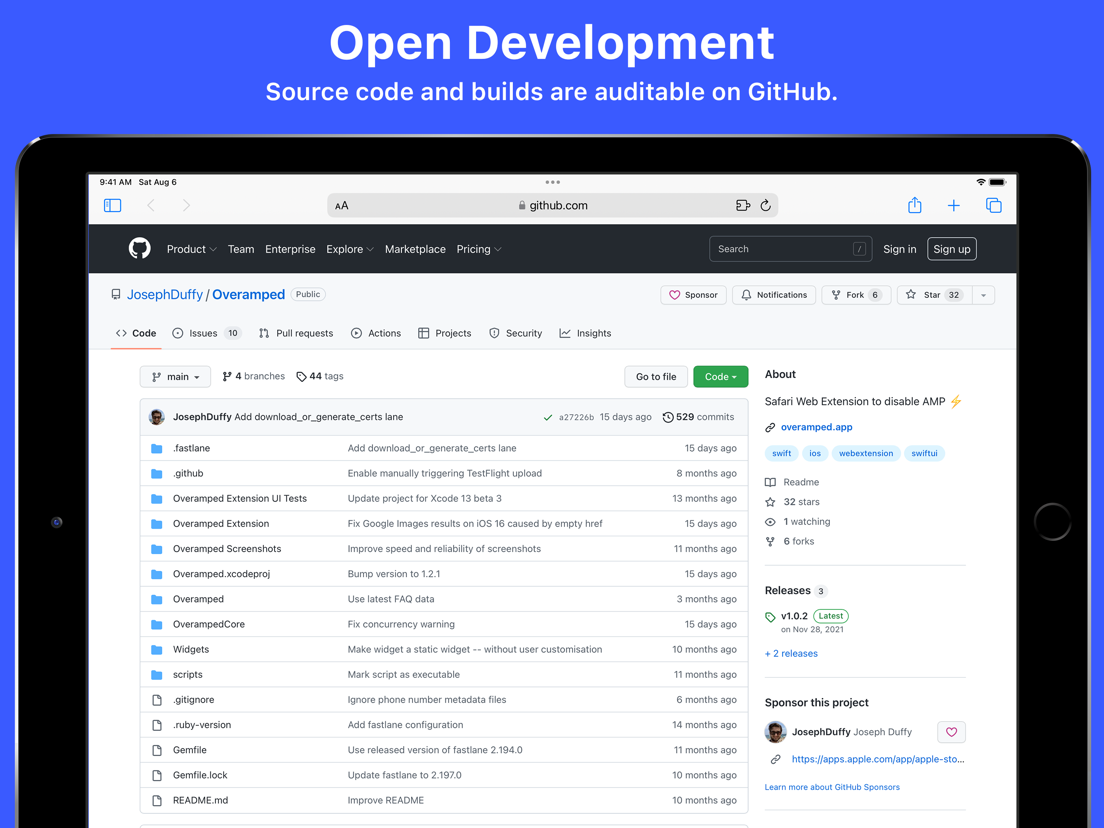Open the AA reader view menu
The width and height of the screenshot is (1104, 828).
click(x=341, y=206)
